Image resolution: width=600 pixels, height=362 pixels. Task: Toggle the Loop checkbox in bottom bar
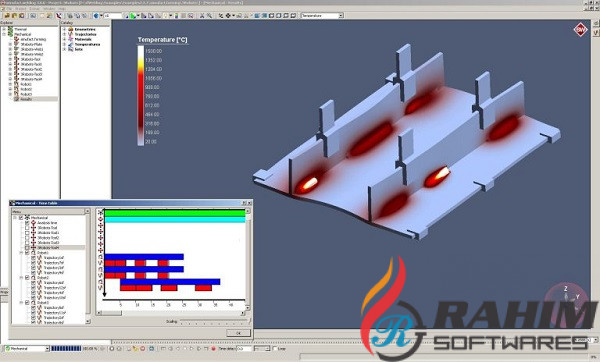tap(275, 349)
